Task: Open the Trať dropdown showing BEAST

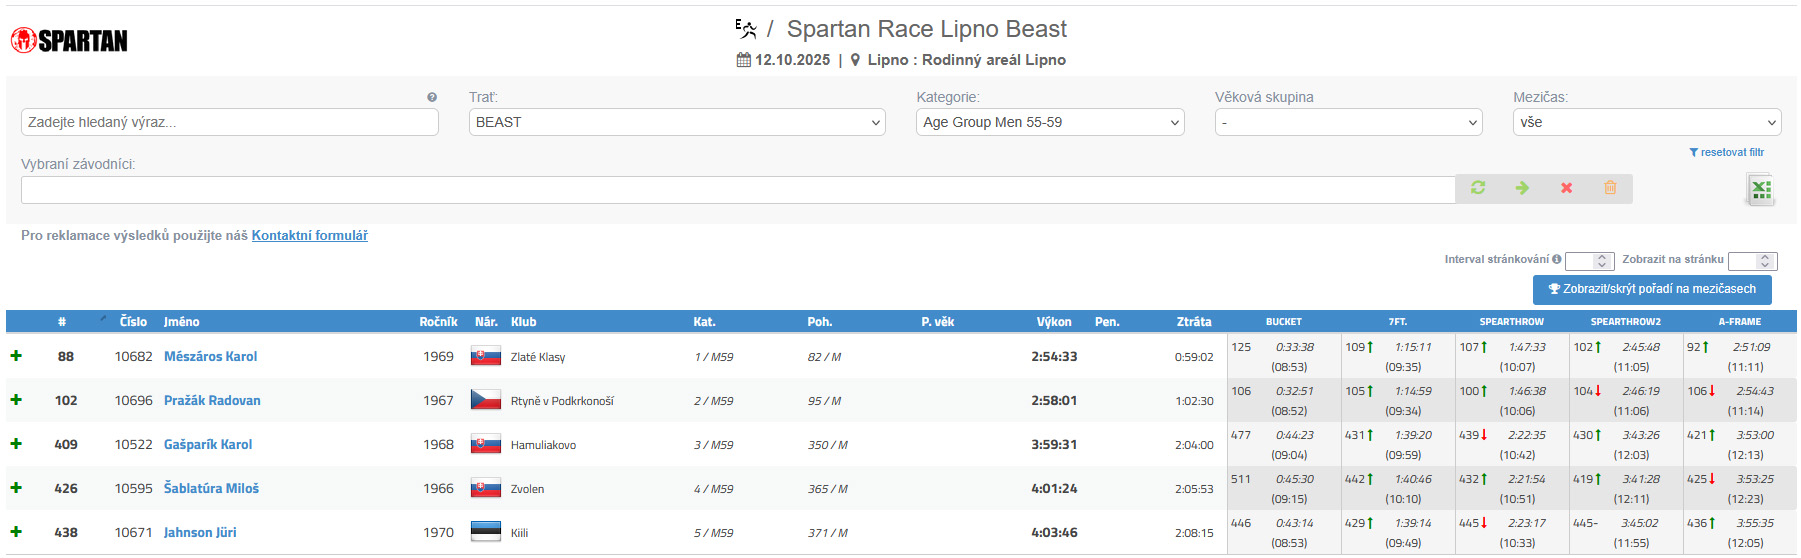Action: coord(676,122)
